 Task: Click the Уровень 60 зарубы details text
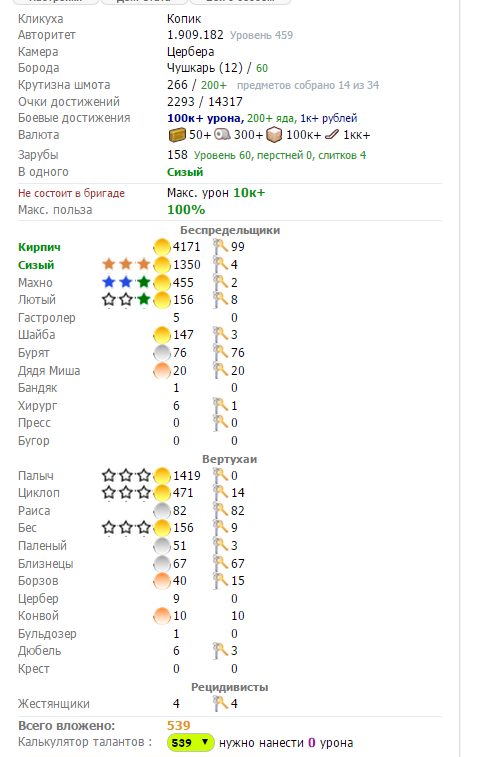point(223,155)
